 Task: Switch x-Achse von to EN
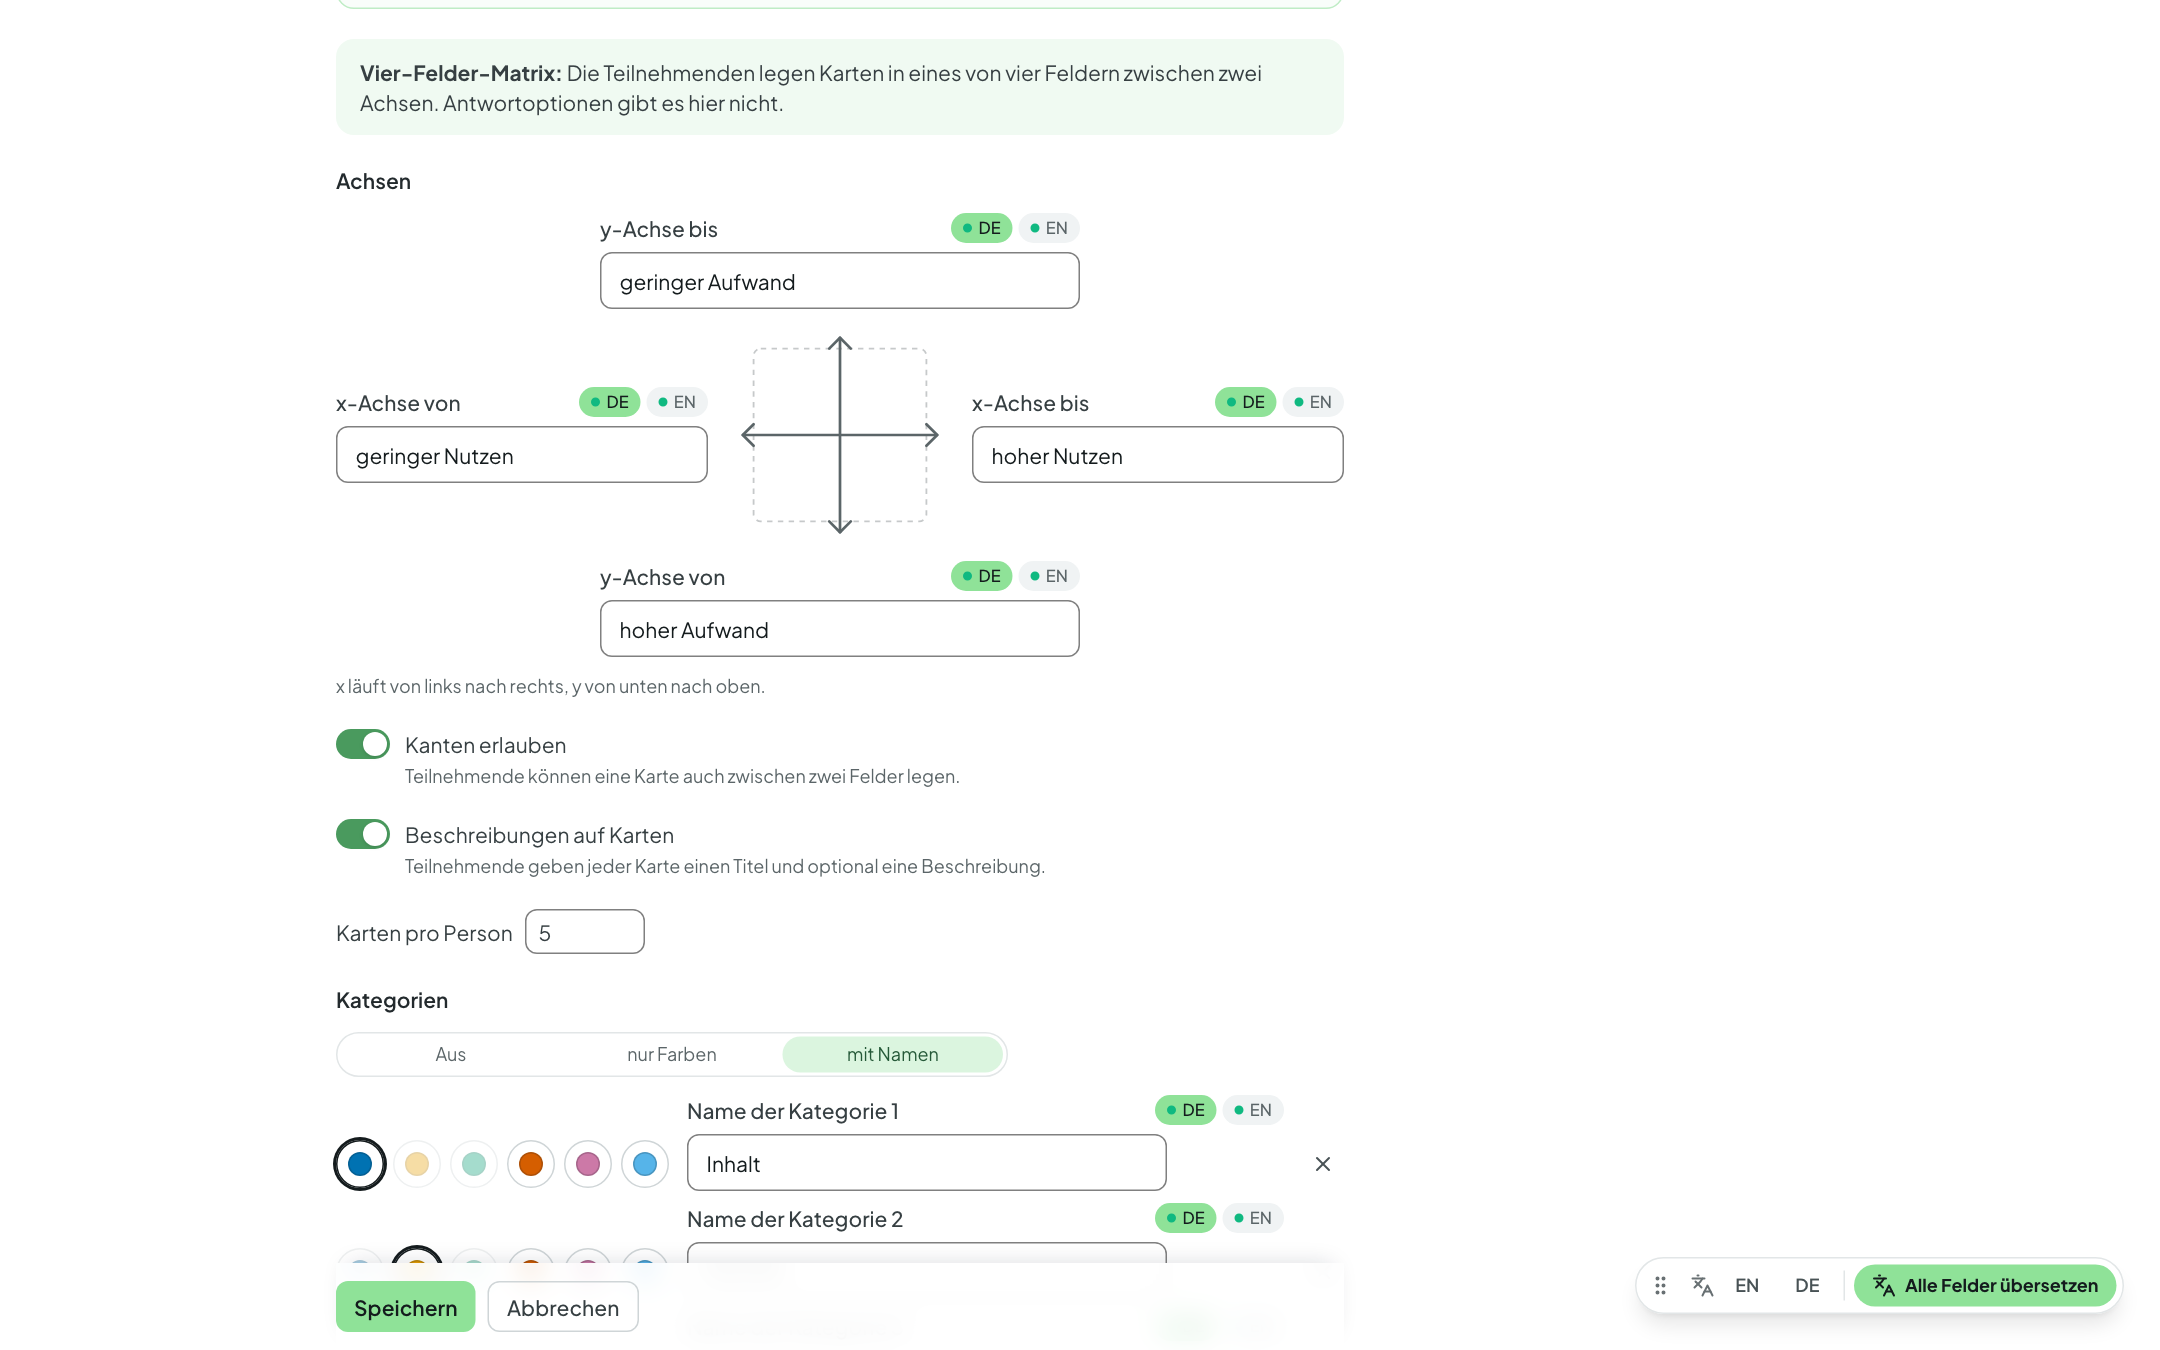tap(677, 402)
